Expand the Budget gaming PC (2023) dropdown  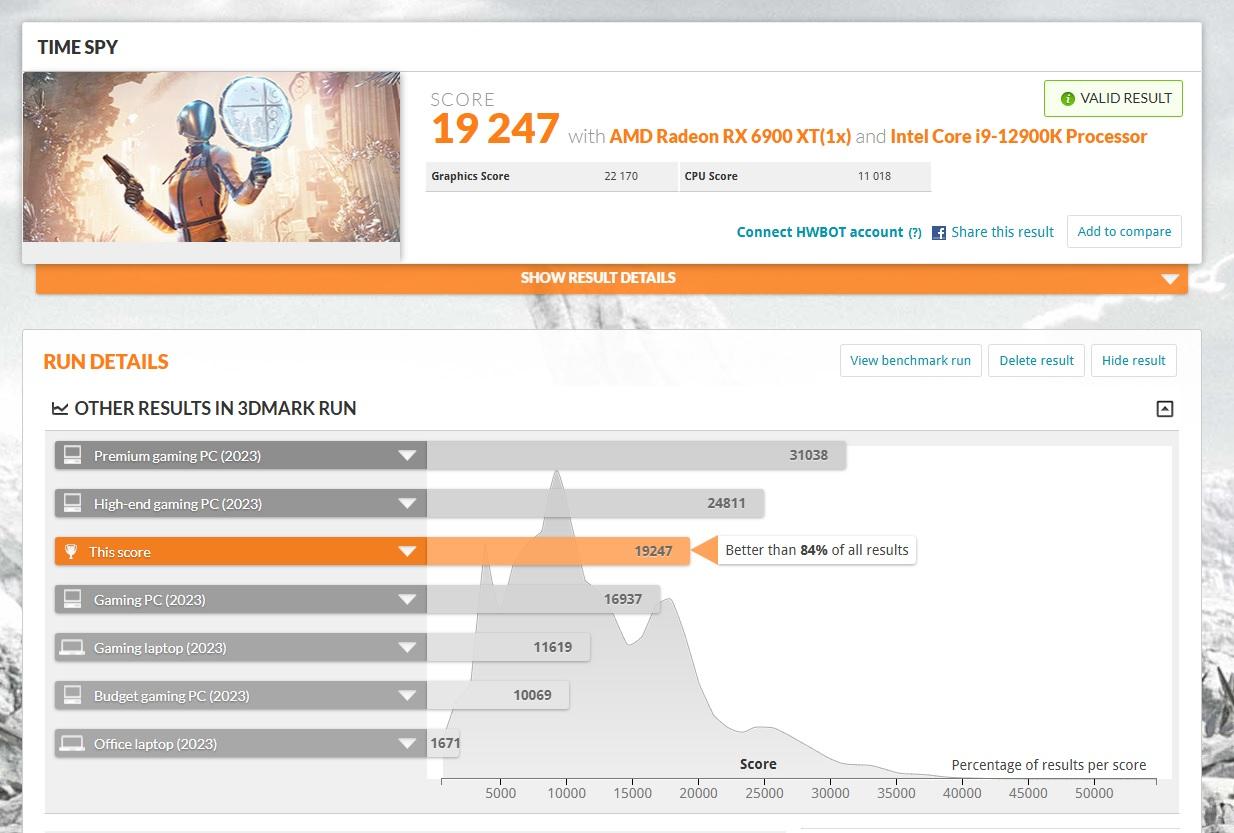[x=406, y=695]
